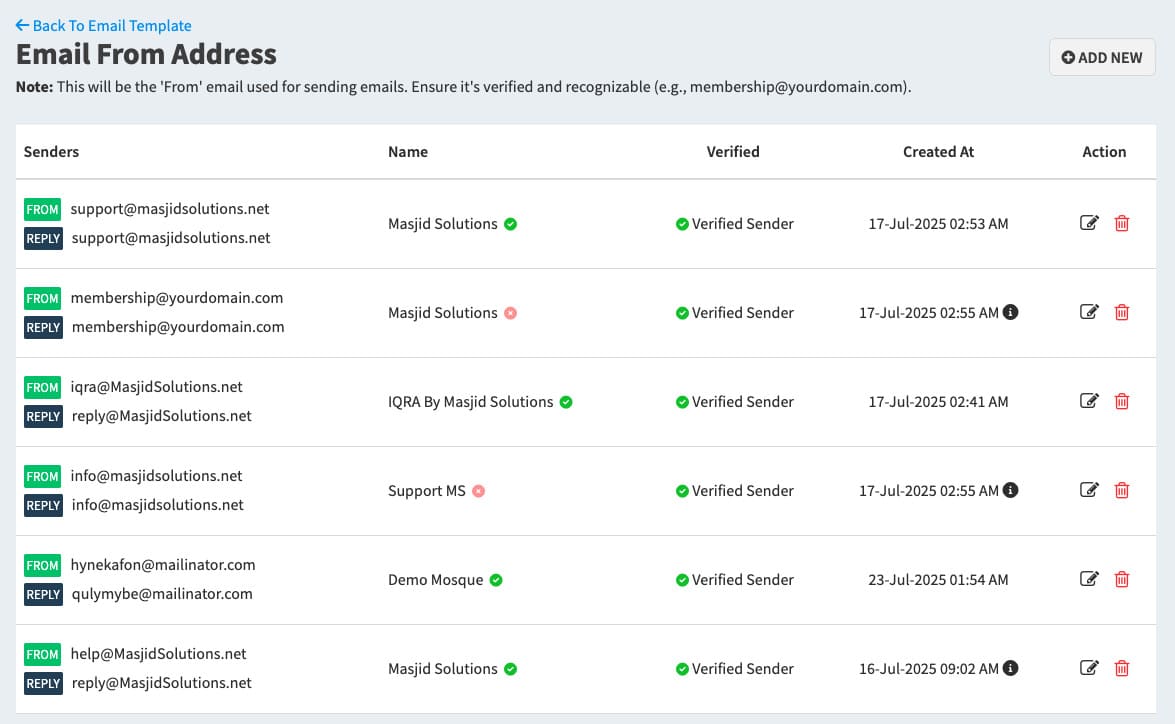Image resolution: width=1175 pixels, height=724 pixels.
Task: Click green check beside Demo Mosque
Action: coord(496,580)
